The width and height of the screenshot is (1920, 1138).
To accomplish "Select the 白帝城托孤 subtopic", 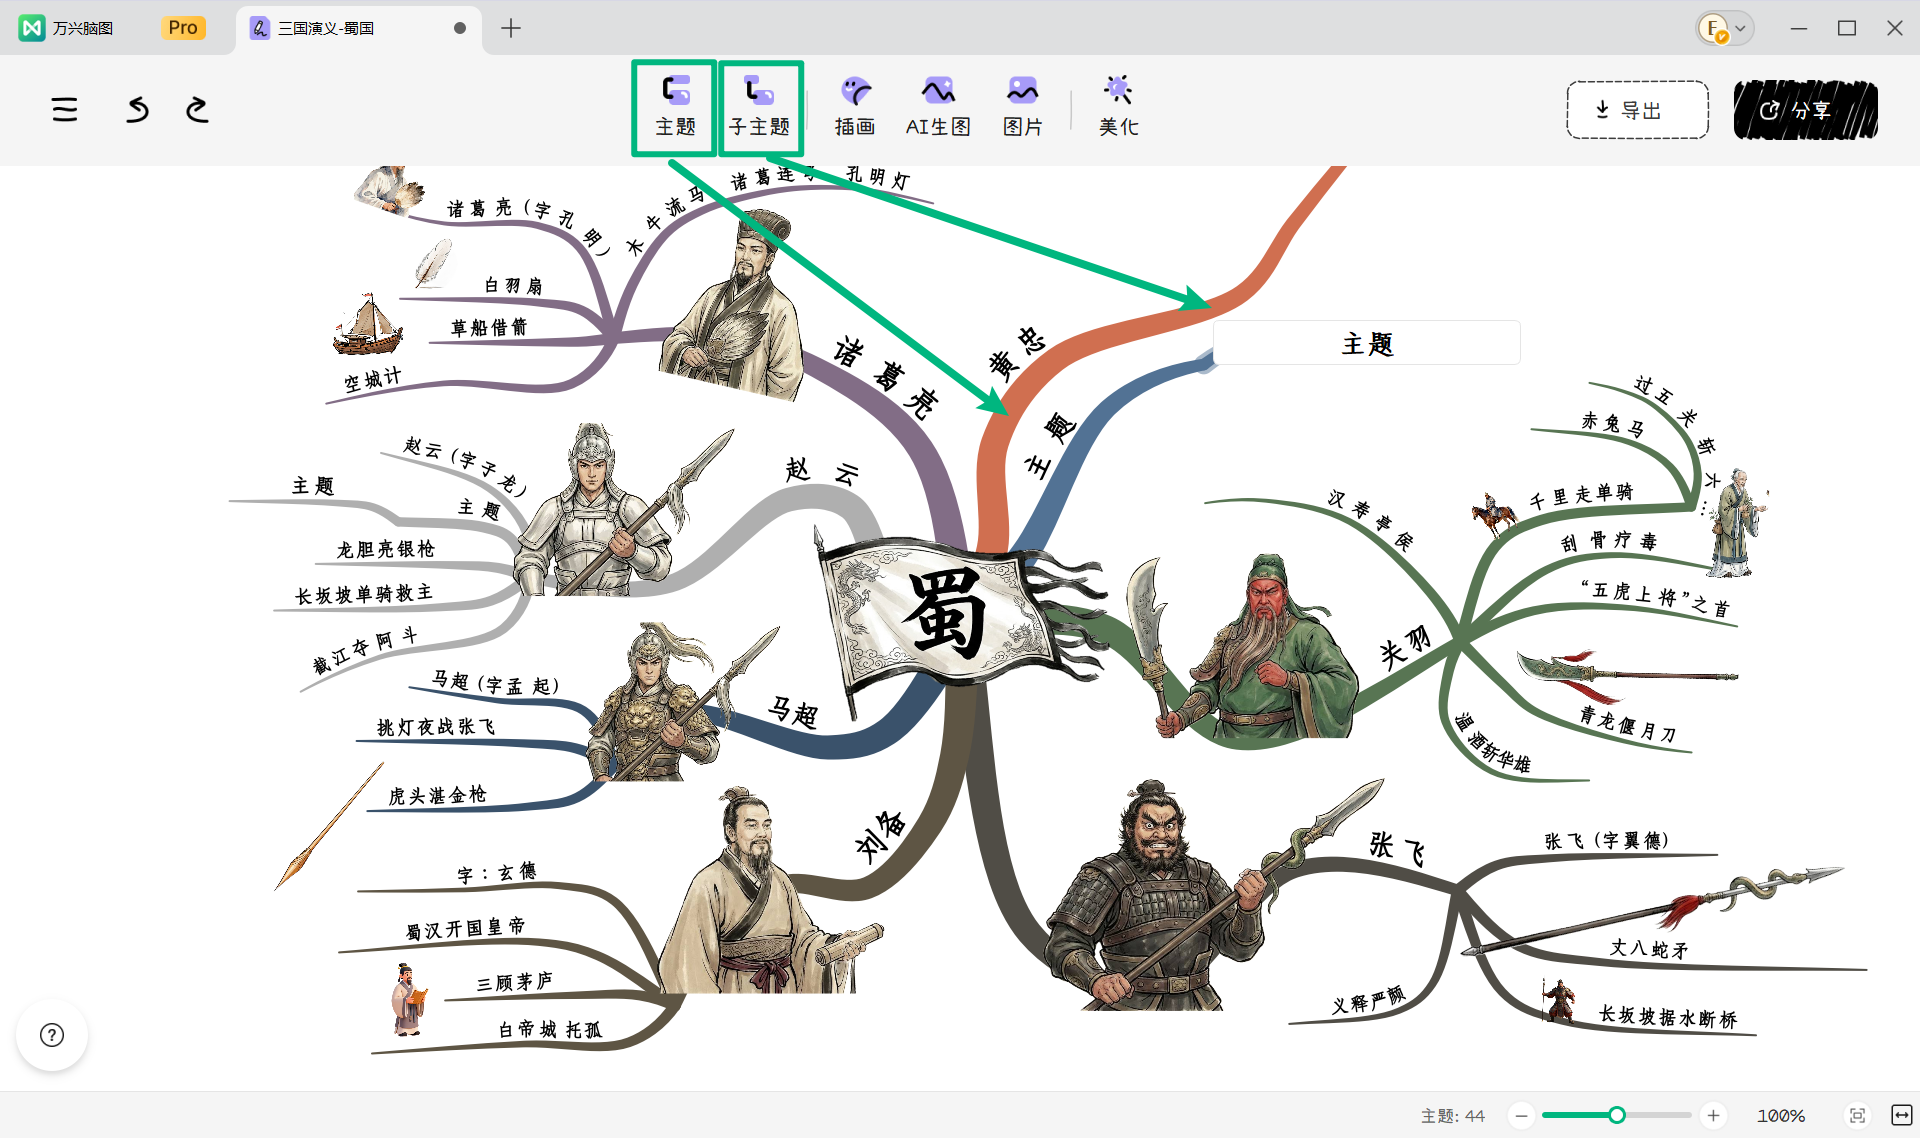I will pos(550,1029).
